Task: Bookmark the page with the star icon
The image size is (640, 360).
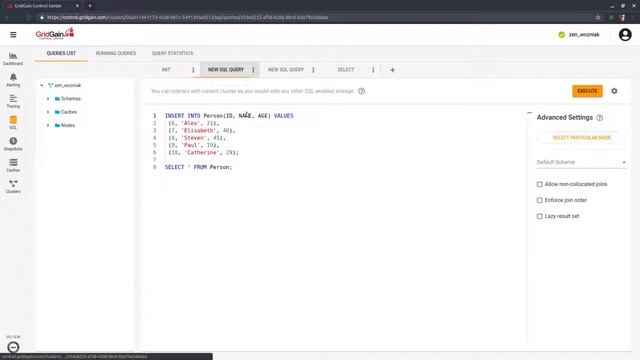Action: click(x=598, y=18)
